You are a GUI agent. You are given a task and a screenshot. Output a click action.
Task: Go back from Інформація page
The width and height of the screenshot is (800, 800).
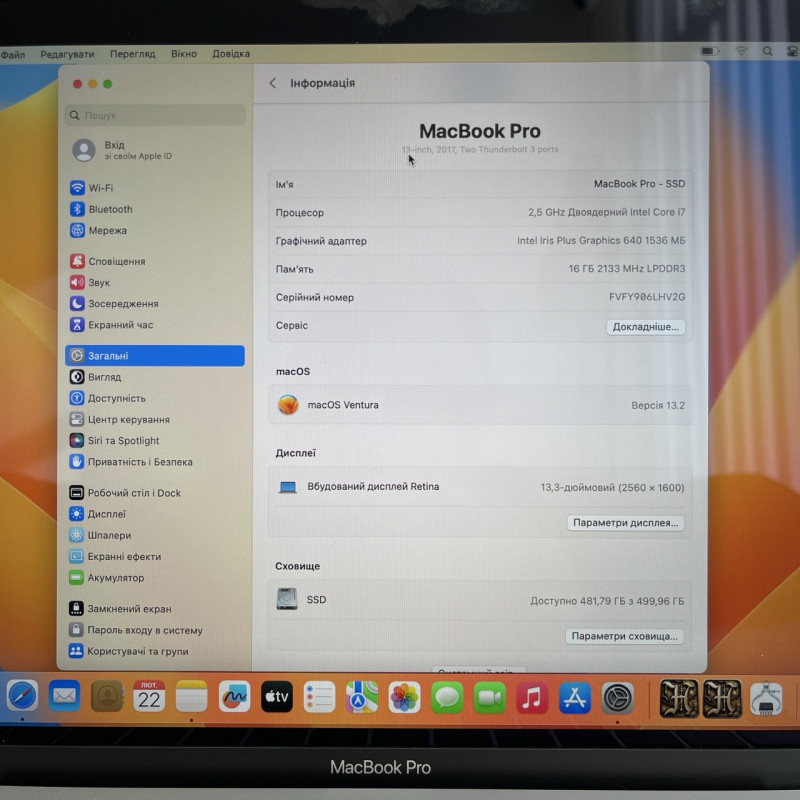[273, 83]
